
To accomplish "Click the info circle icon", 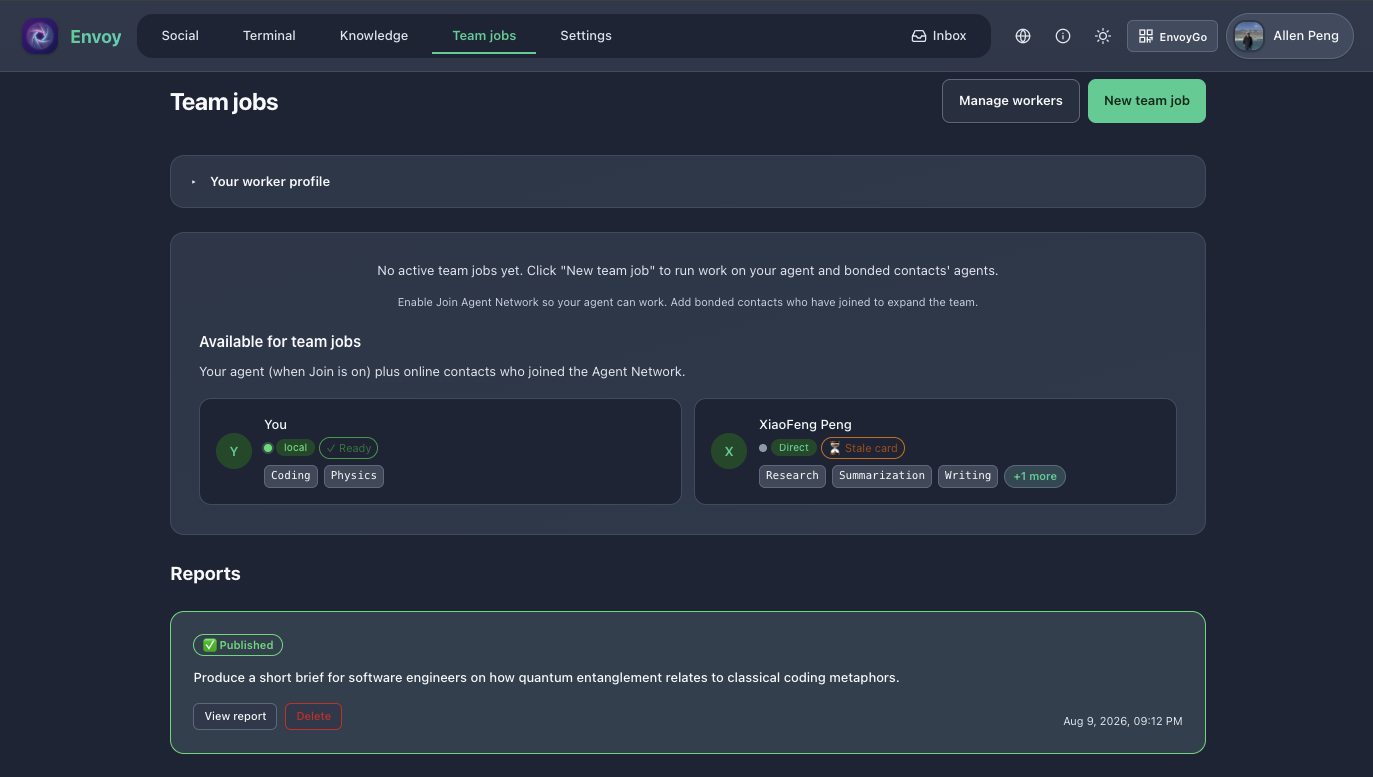I will 1063,36.
